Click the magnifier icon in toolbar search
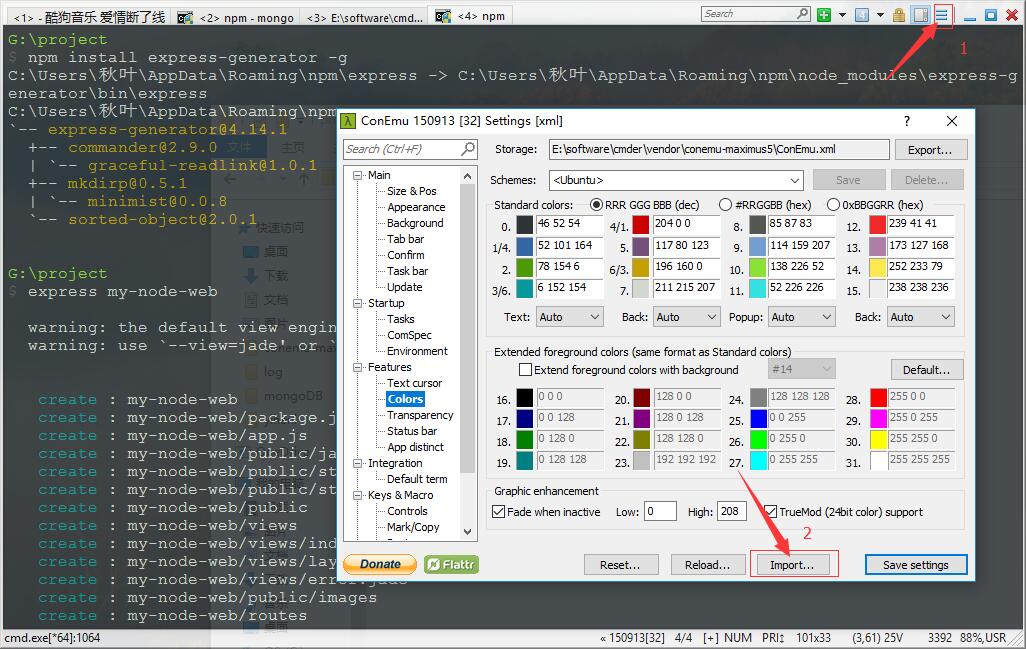 pos(803,14)
